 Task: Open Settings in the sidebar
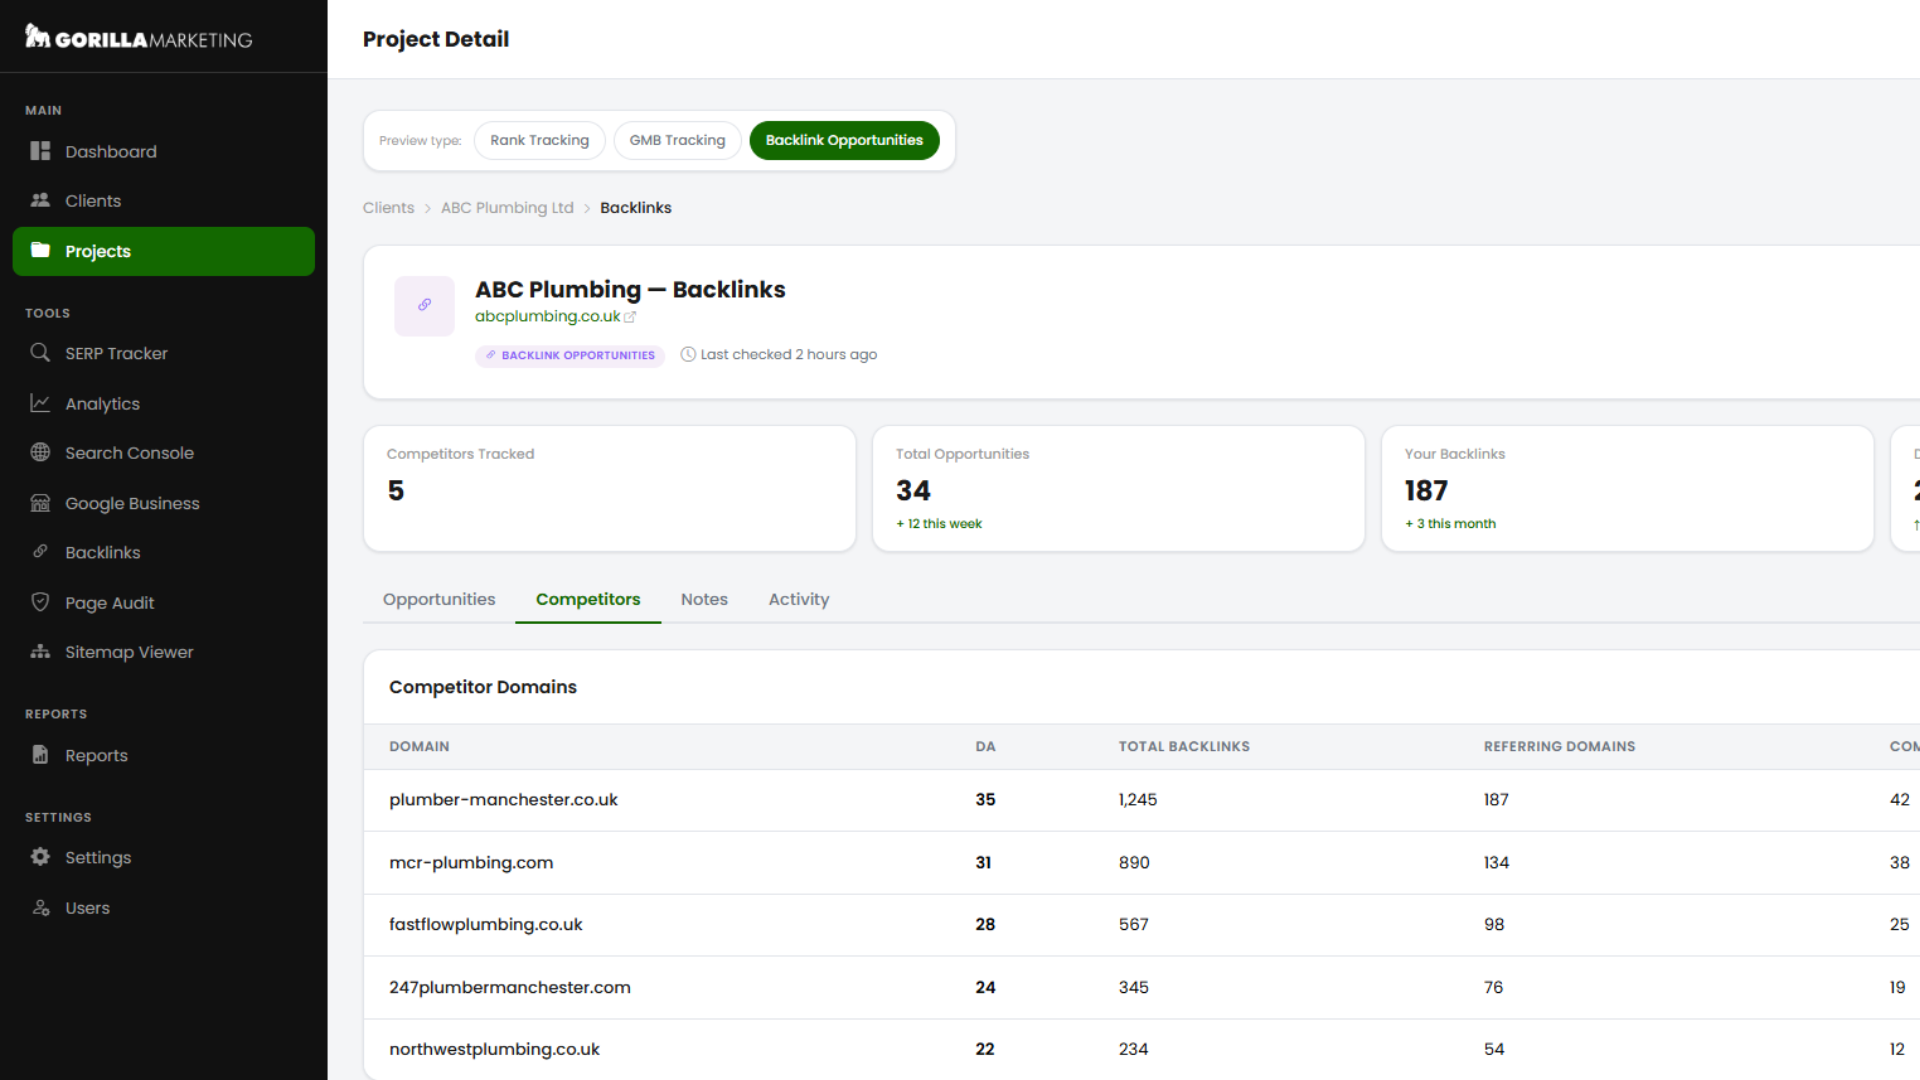click(163, 857)
